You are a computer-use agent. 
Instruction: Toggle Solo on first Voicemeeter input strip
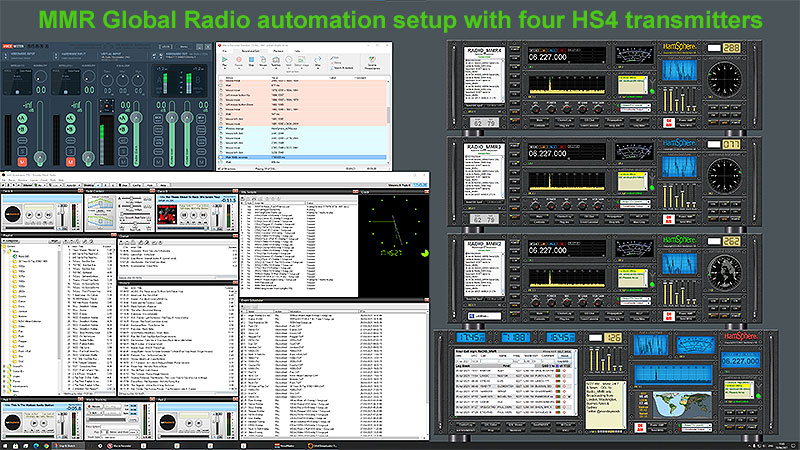[x=22, y=151]
